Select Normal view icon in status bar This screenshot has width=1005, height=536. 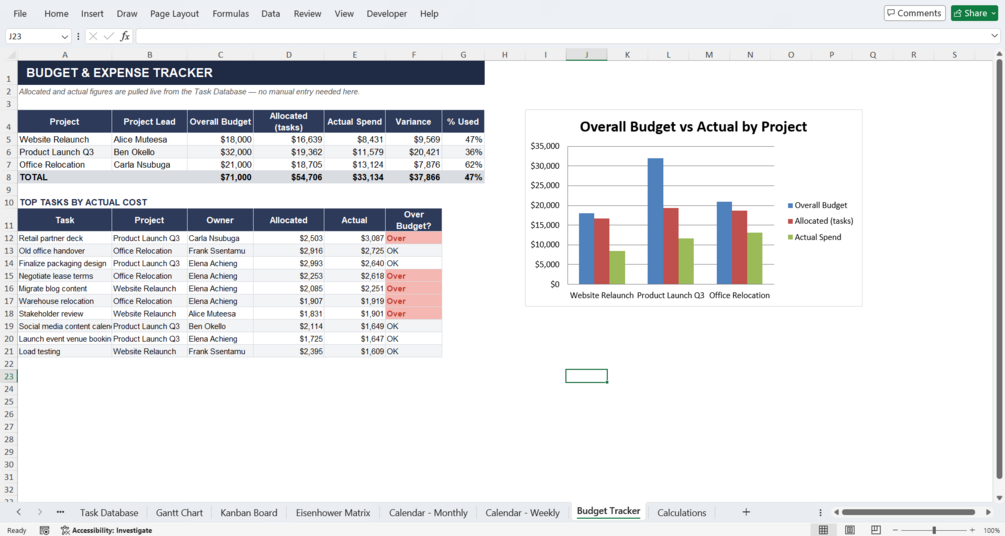coord(824,530)
